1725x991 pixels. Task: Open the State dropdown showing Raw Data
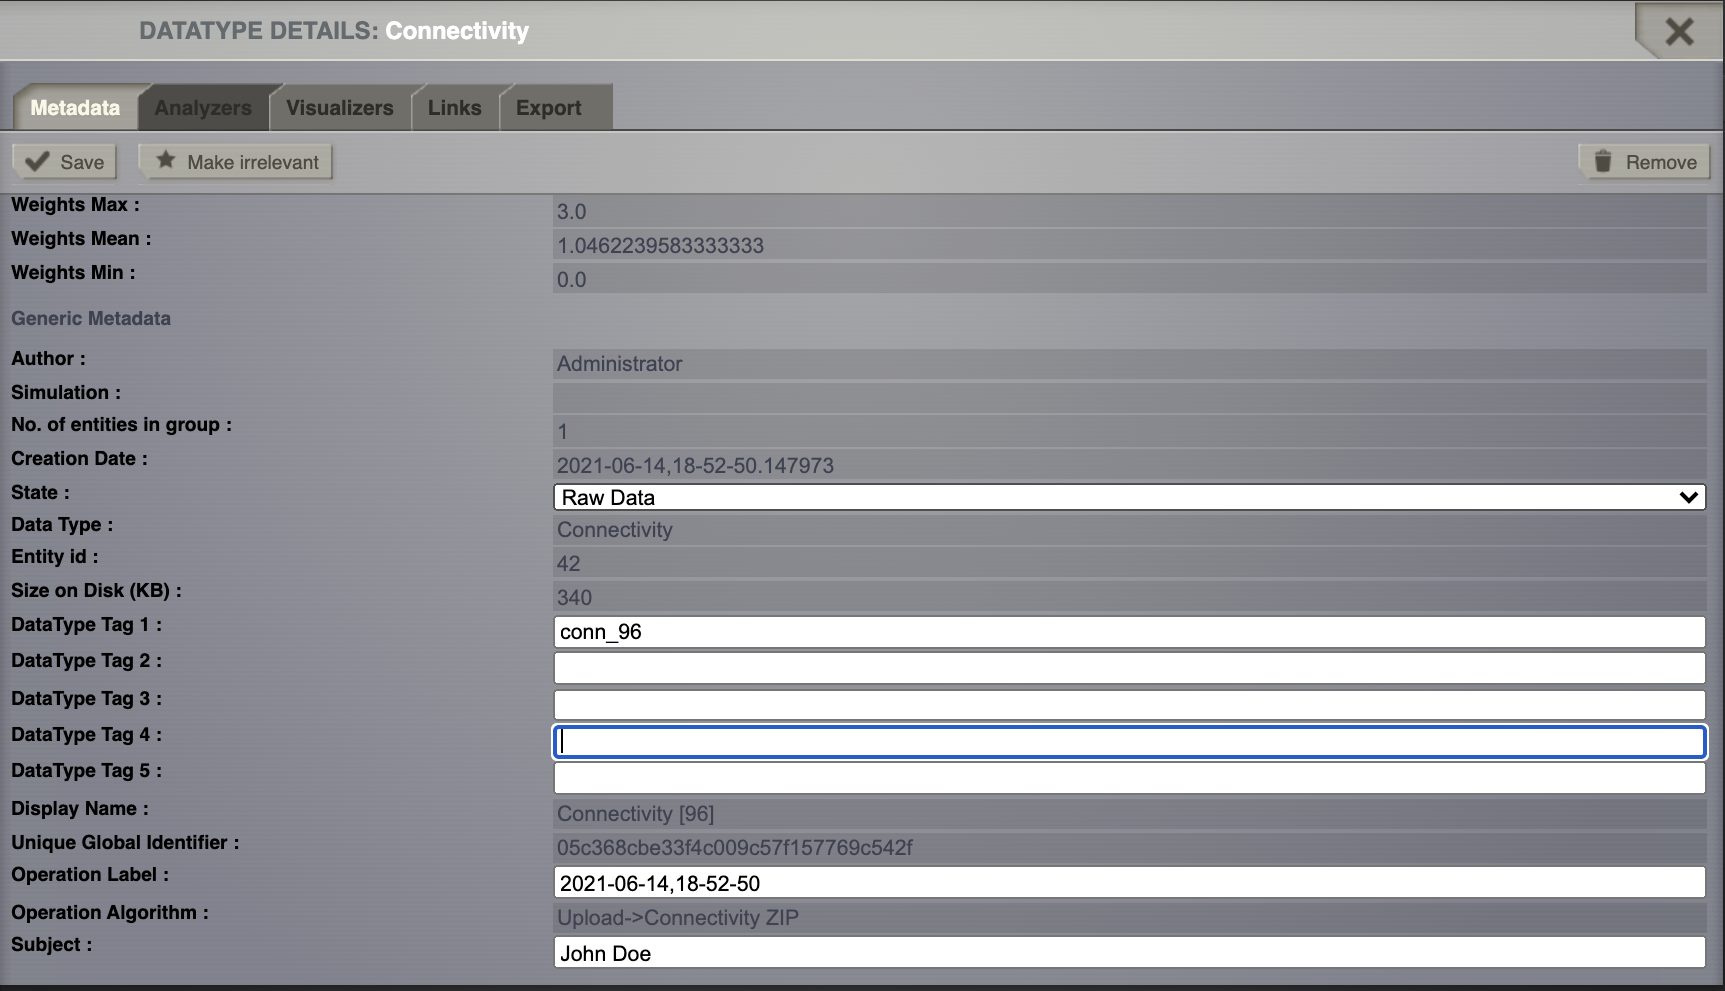click(1130, 497)
